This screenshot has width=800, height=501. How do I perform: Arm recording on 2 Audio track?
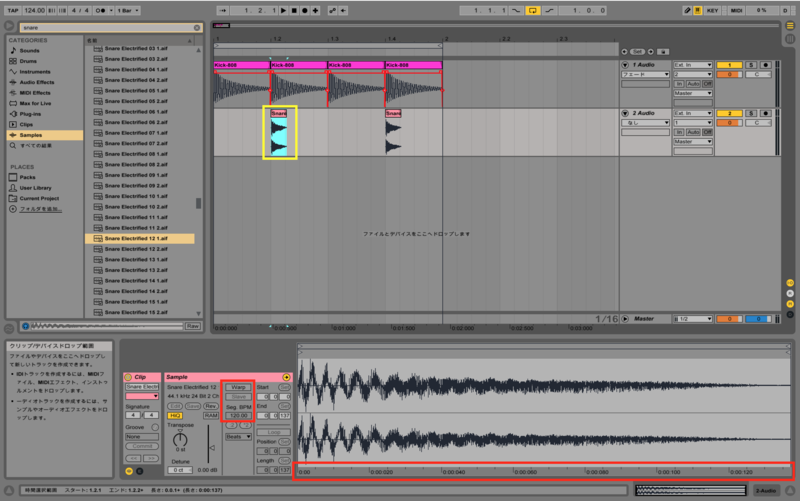765,113
